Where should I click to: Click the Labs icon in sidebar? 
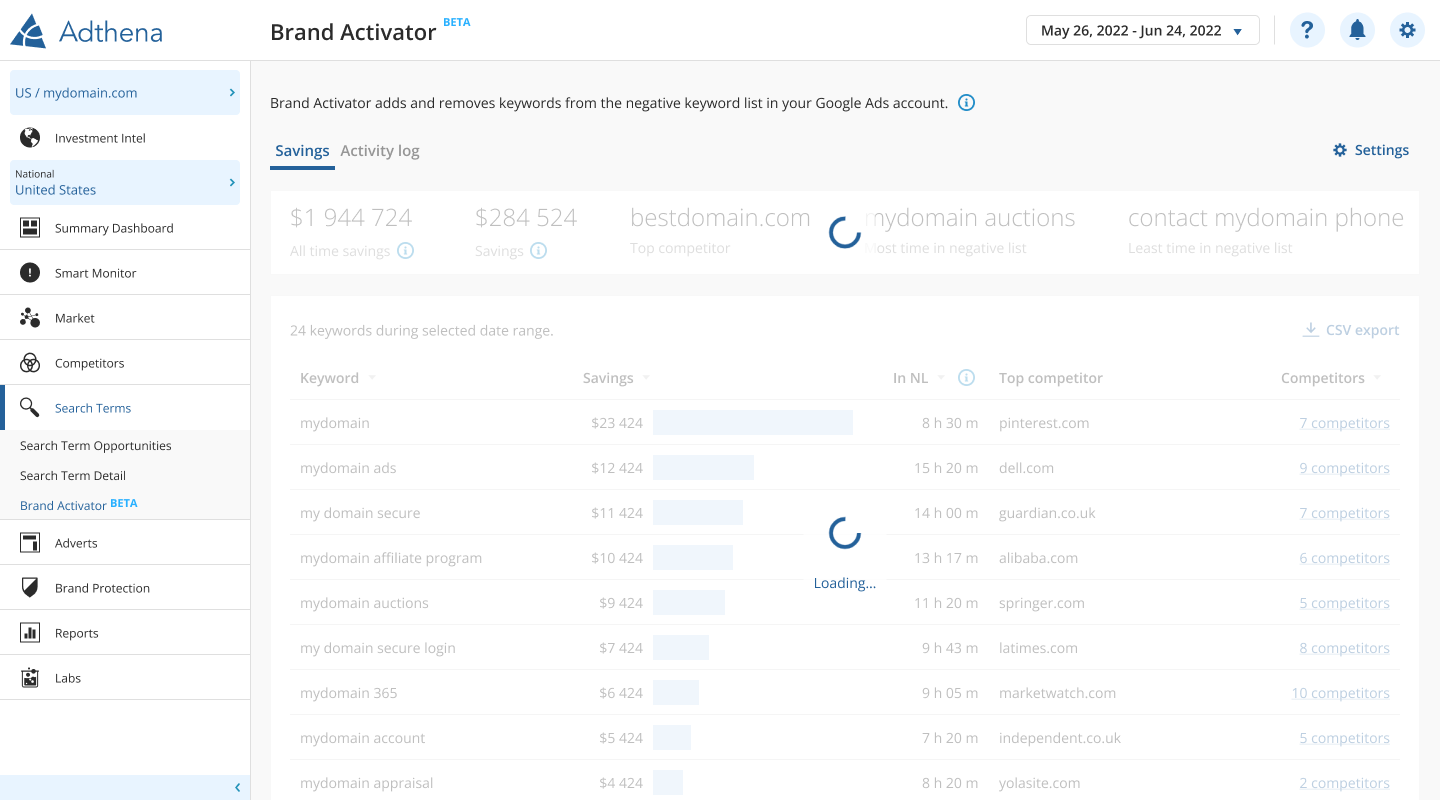point(30,678)
